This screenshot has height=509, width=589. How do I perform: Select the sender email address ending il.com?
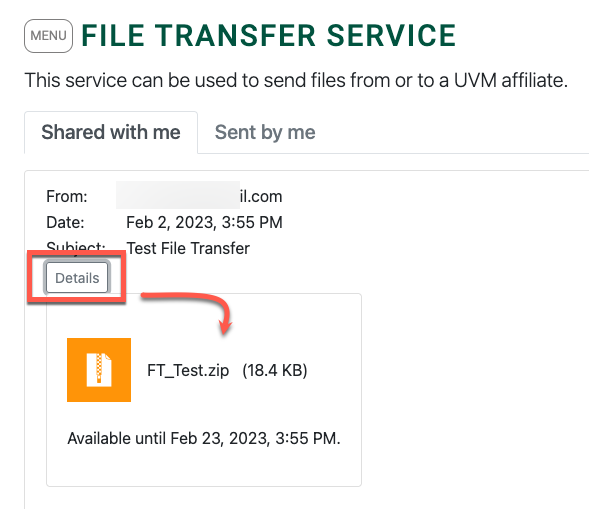(199, 196)
